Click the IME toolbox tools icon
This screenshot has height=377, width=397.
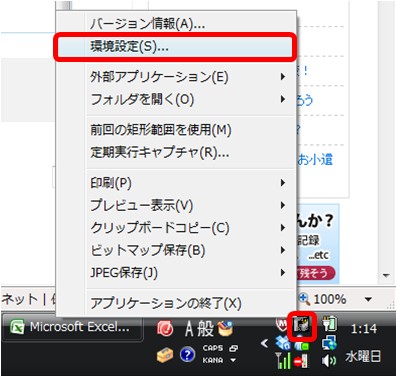pyautogui.click(x=225, y=328)
